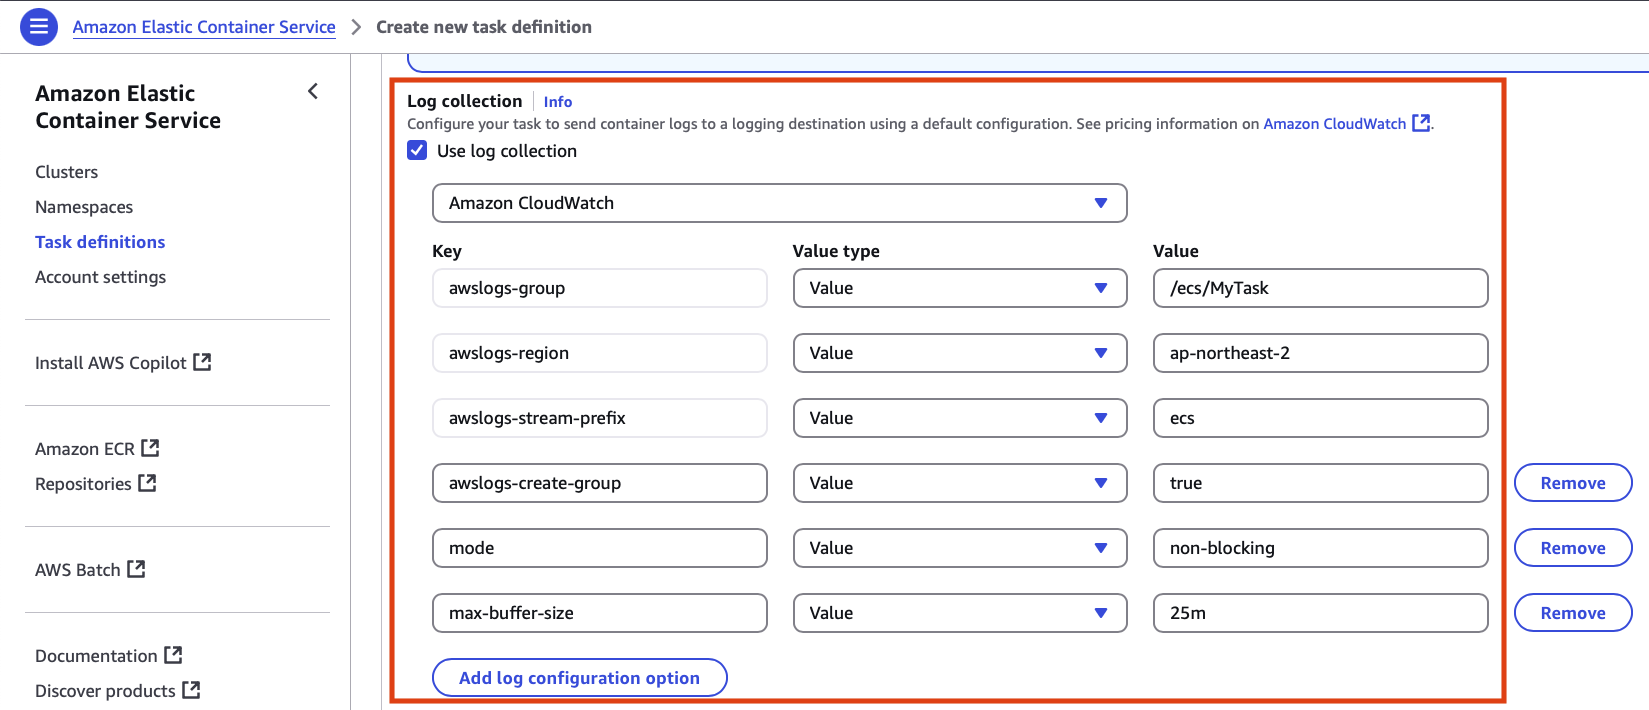Screen dimensions: 1649x710
Task: Open the Documentation sidebar link
Action: [96, 656]
